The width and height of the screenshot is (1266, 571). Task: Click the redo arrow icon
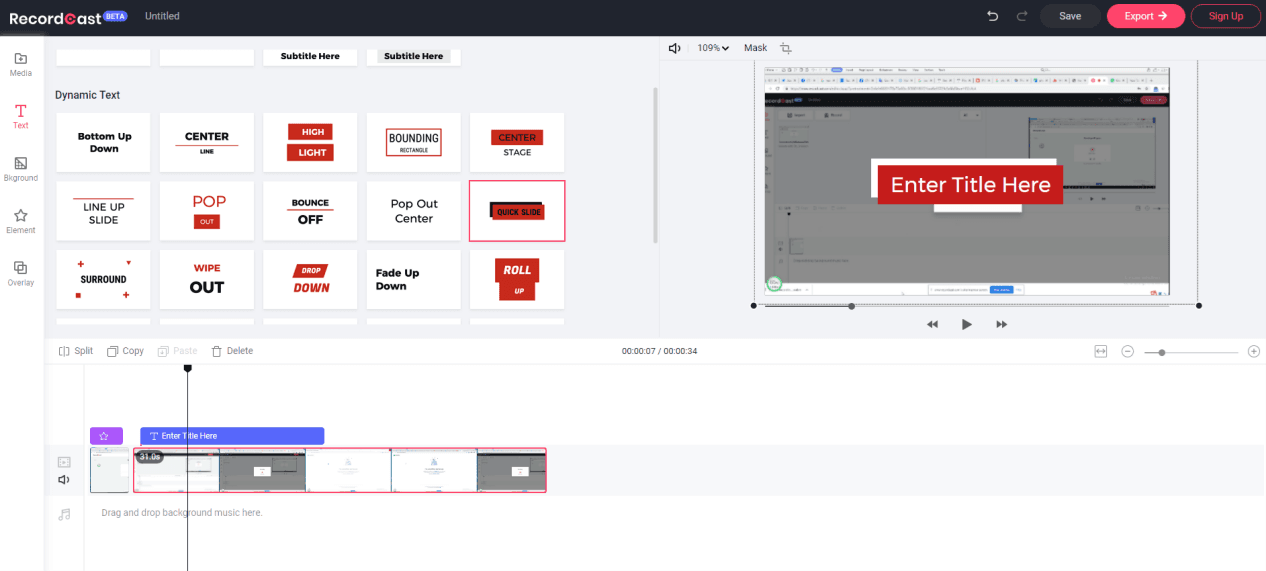point(1021,16)
